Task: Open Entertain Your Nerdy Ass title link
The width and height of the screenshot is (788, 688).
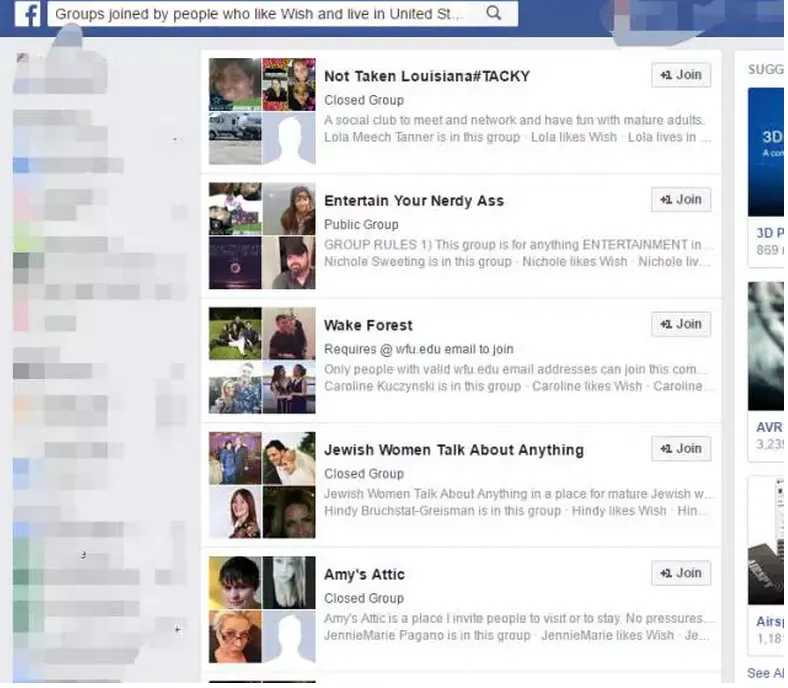Action: 414,201
